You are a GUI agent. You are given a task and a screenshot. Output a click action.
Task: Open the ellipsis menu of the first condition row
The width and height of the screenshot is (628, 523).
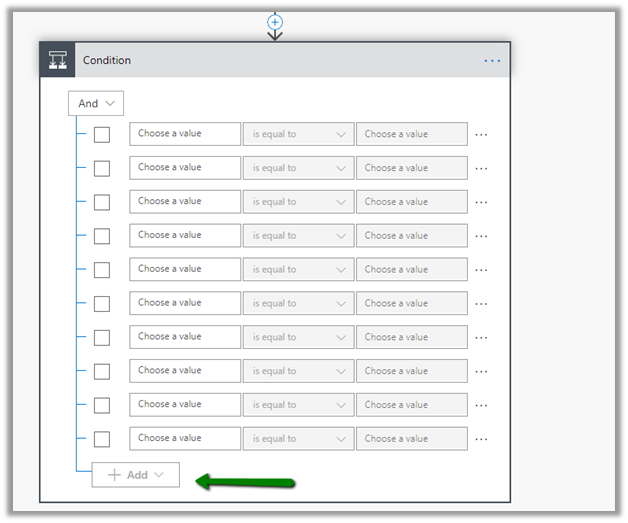(x=481, y=135)
